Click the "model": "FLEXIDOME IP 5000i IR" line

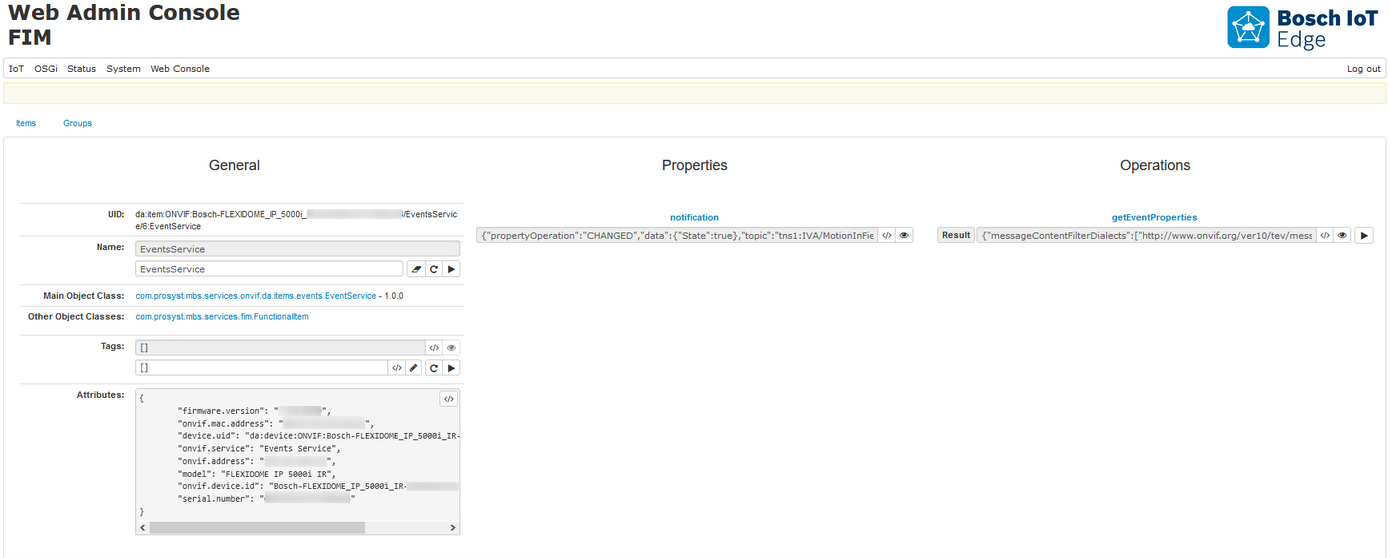pyautogui.click(x=256, y=474)
